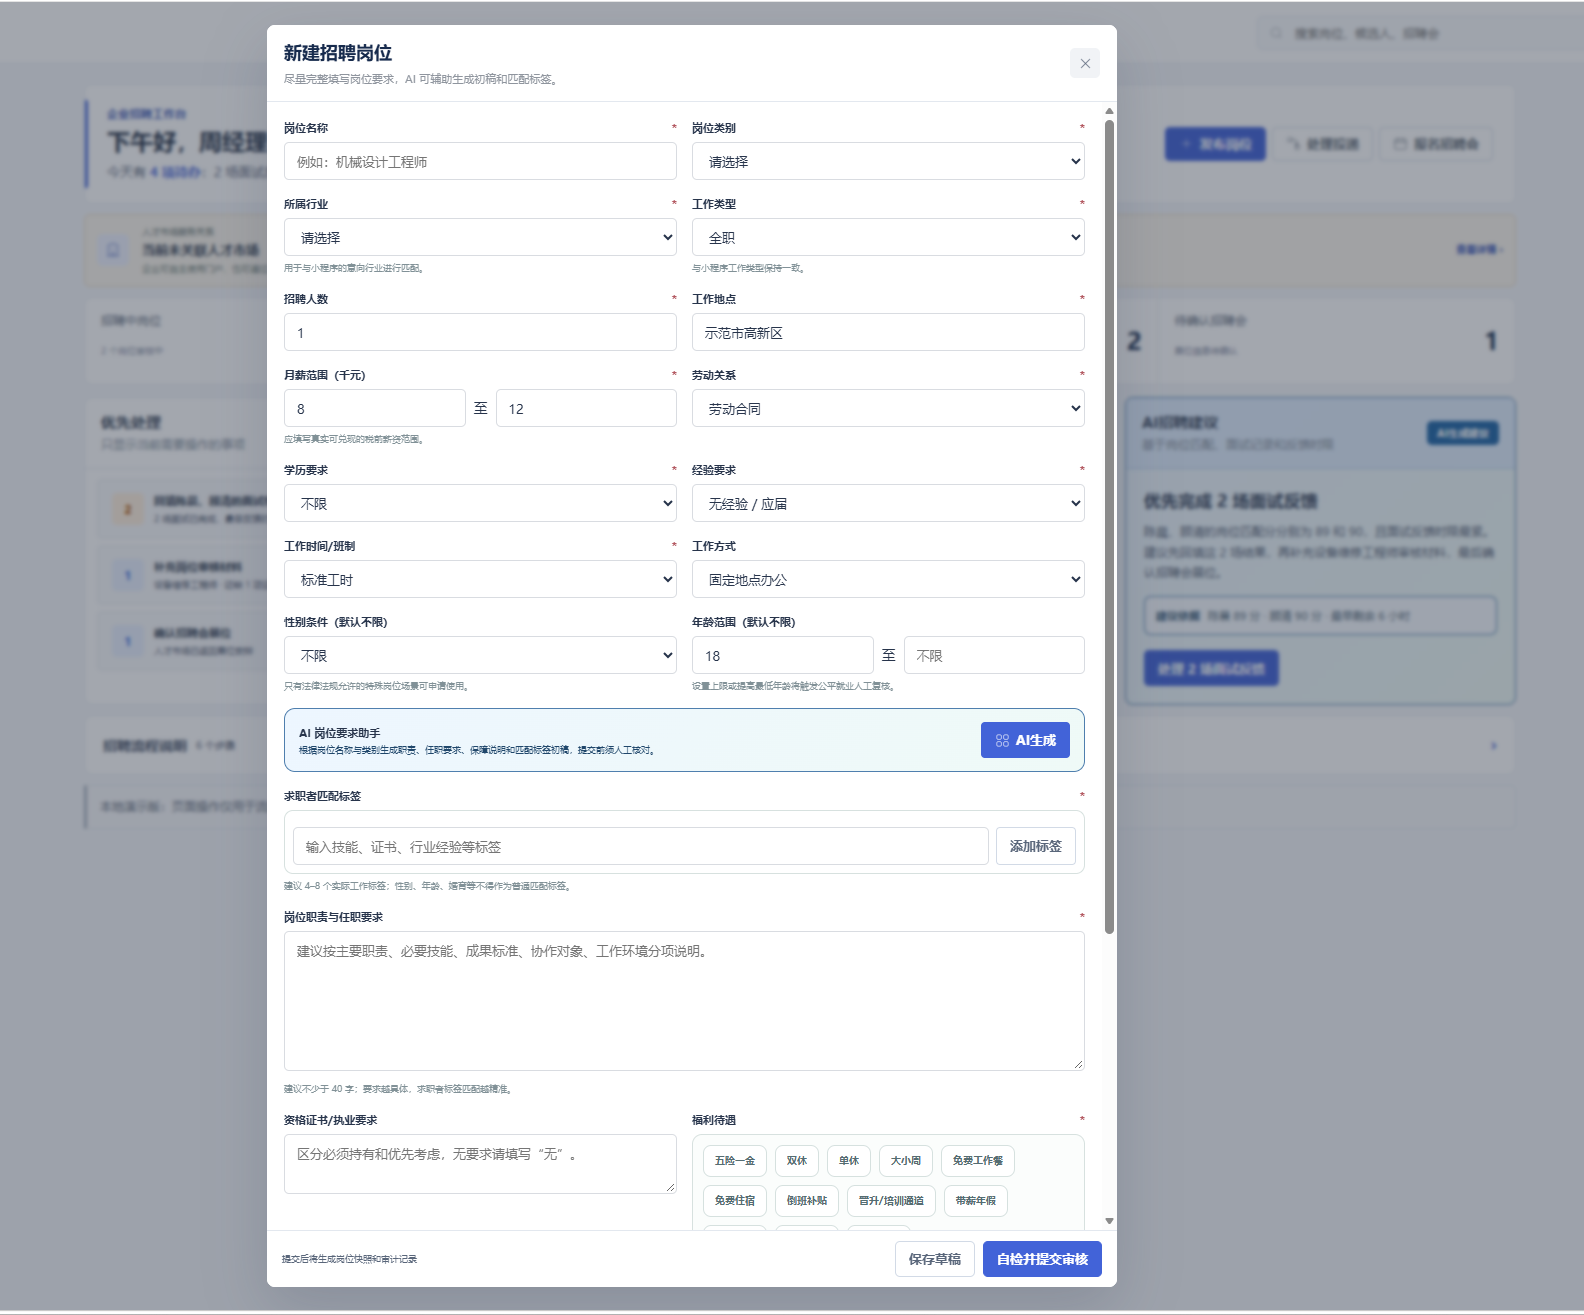The image size is (1584, 1315).
Task: Click the 招聘人数 input field
Action: (480, 332)
